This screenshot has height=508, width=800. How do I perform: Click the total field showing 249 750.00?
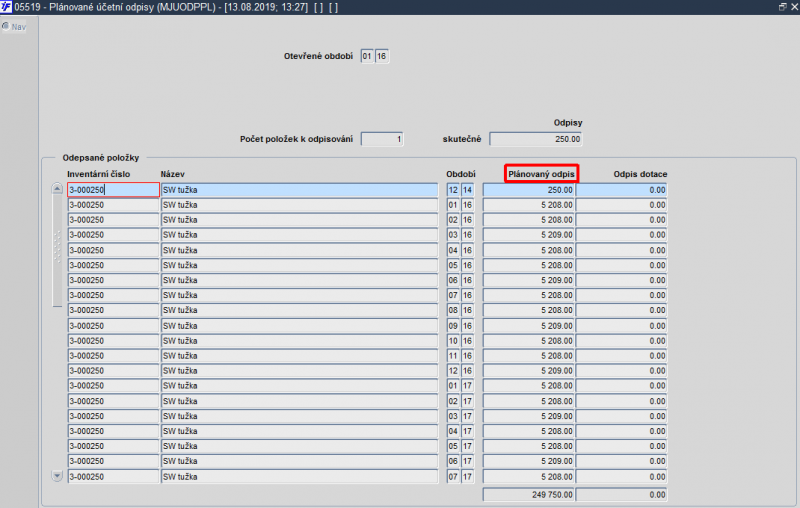point(529,494)
